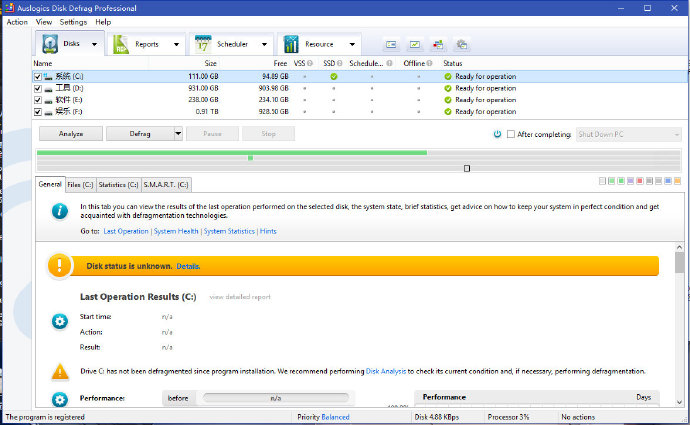This screenshot has height=425, width=690.
Task: Click the gear icon beside Start time
Action: click(60, 322)
